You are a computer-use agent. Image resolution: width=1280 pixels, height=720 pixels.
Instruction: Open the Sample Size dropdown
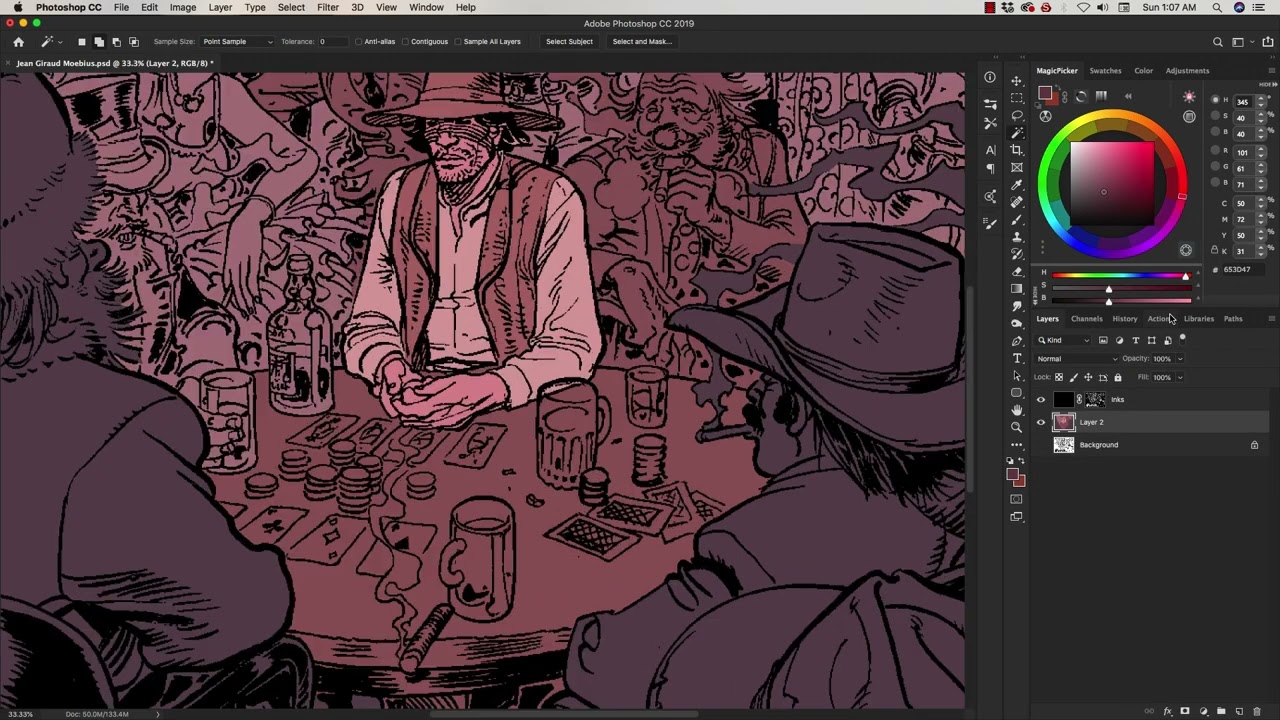pos(237,42)
